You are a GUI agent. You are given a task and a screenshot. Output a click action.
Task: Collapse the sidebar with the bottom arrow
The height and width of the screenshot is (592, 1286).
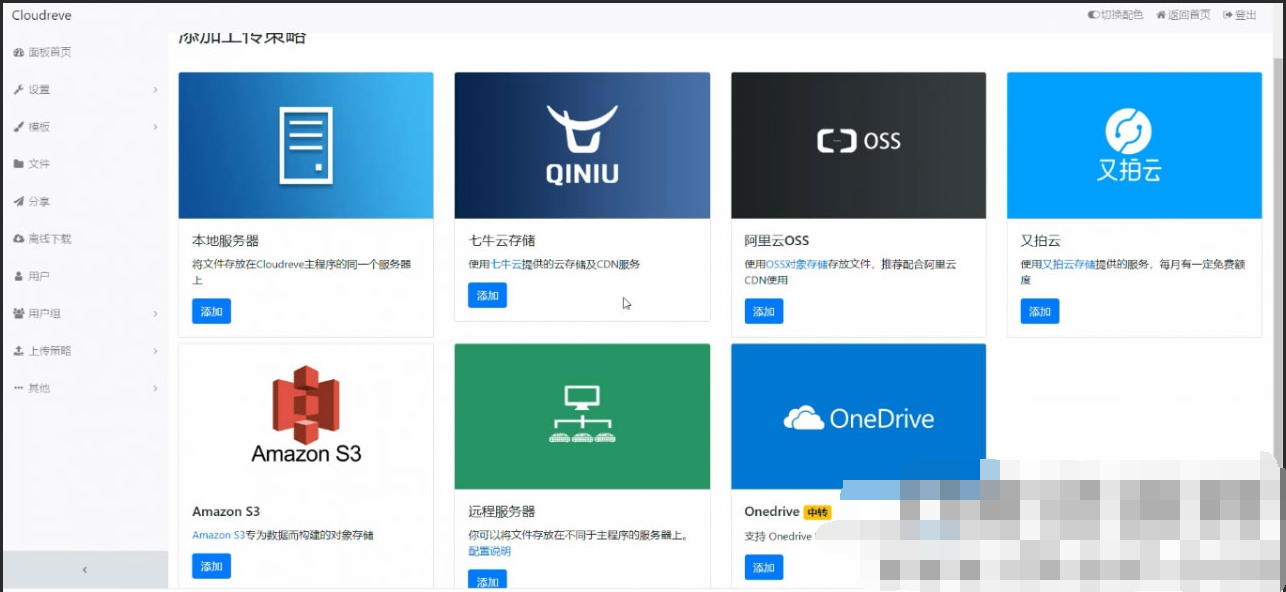point(84,568)
